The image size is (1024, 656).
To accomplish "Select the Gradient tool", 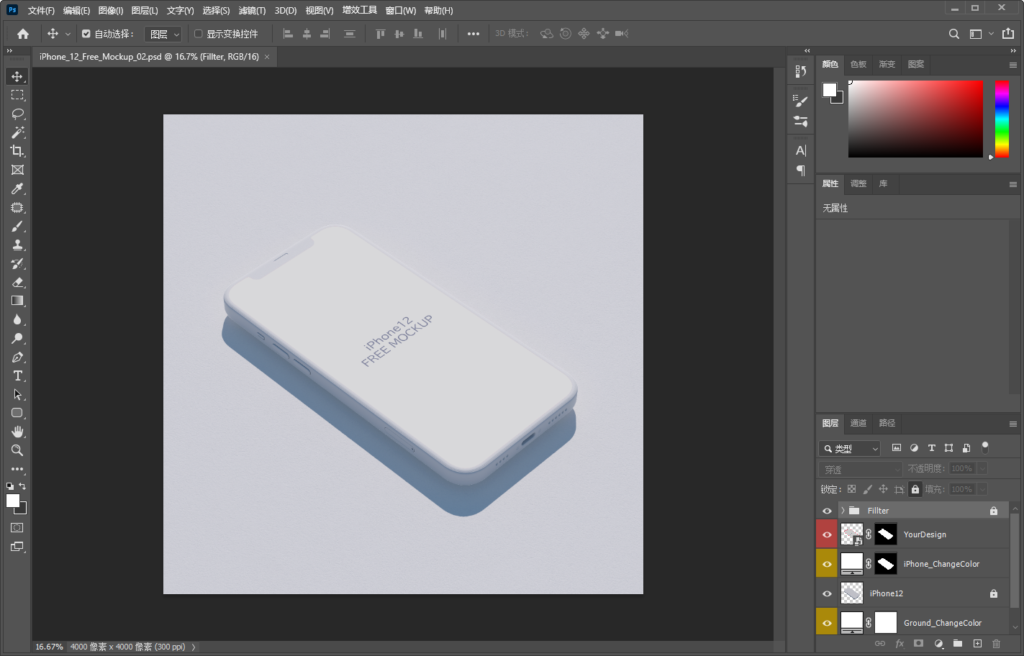I will (17, 301).
